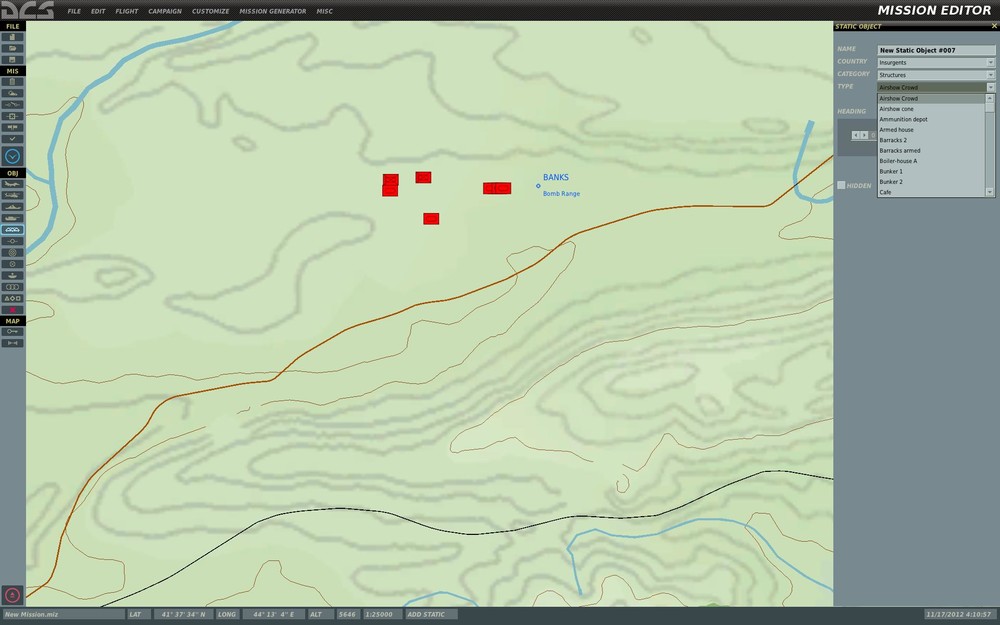Collapse the TYPE dropdown arrow

[990, 87]
